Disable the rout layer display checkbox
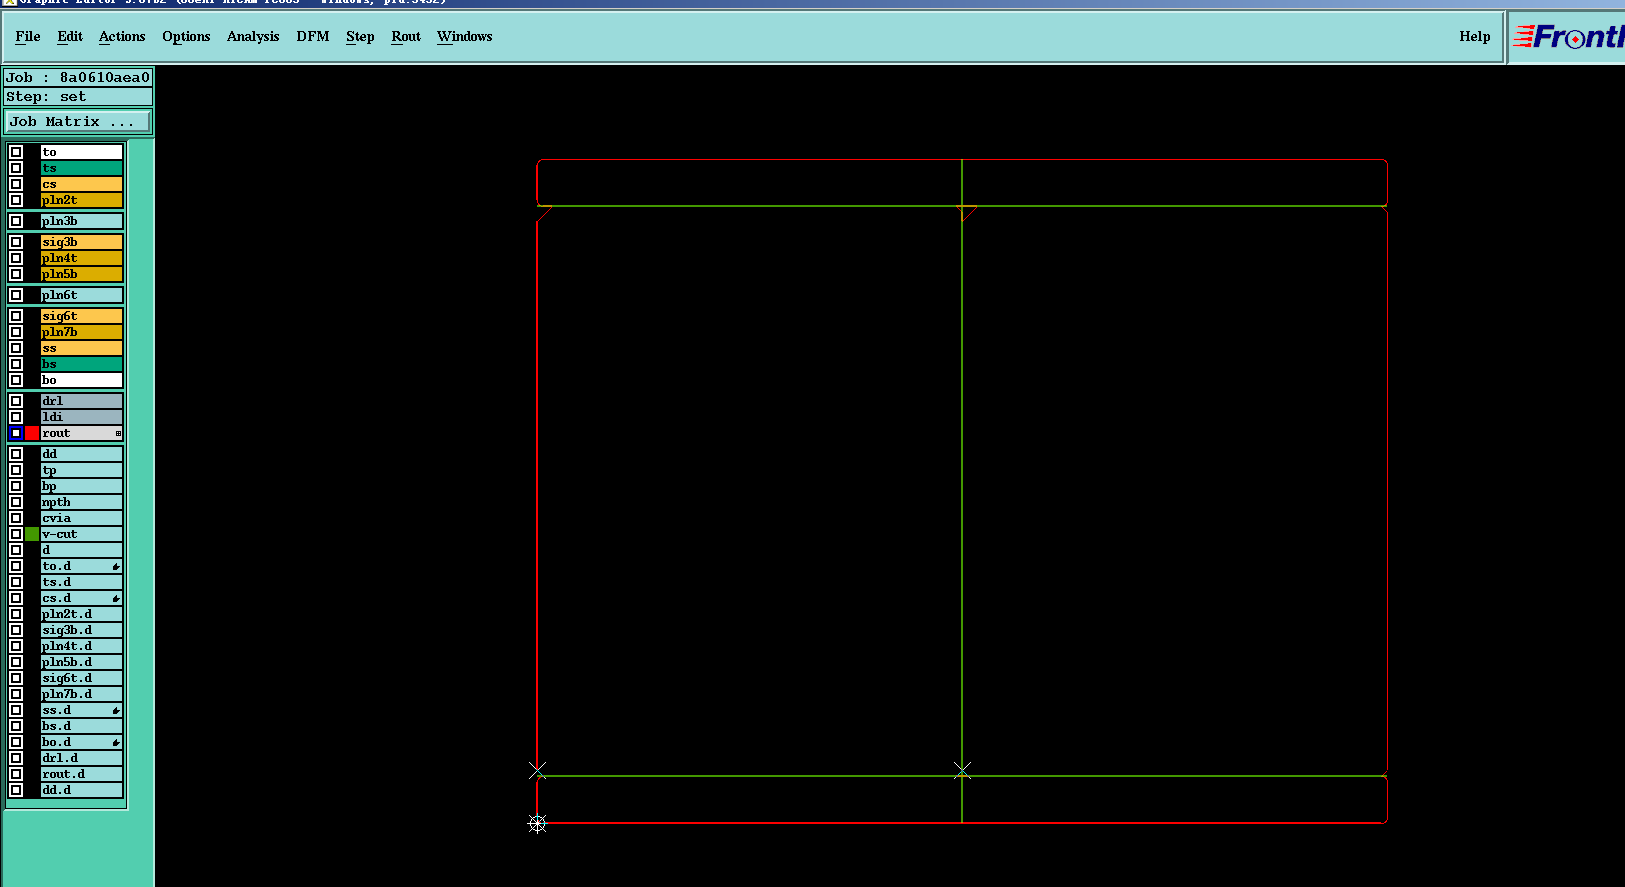Viewport: 1625px width, 887px height. 16,433
